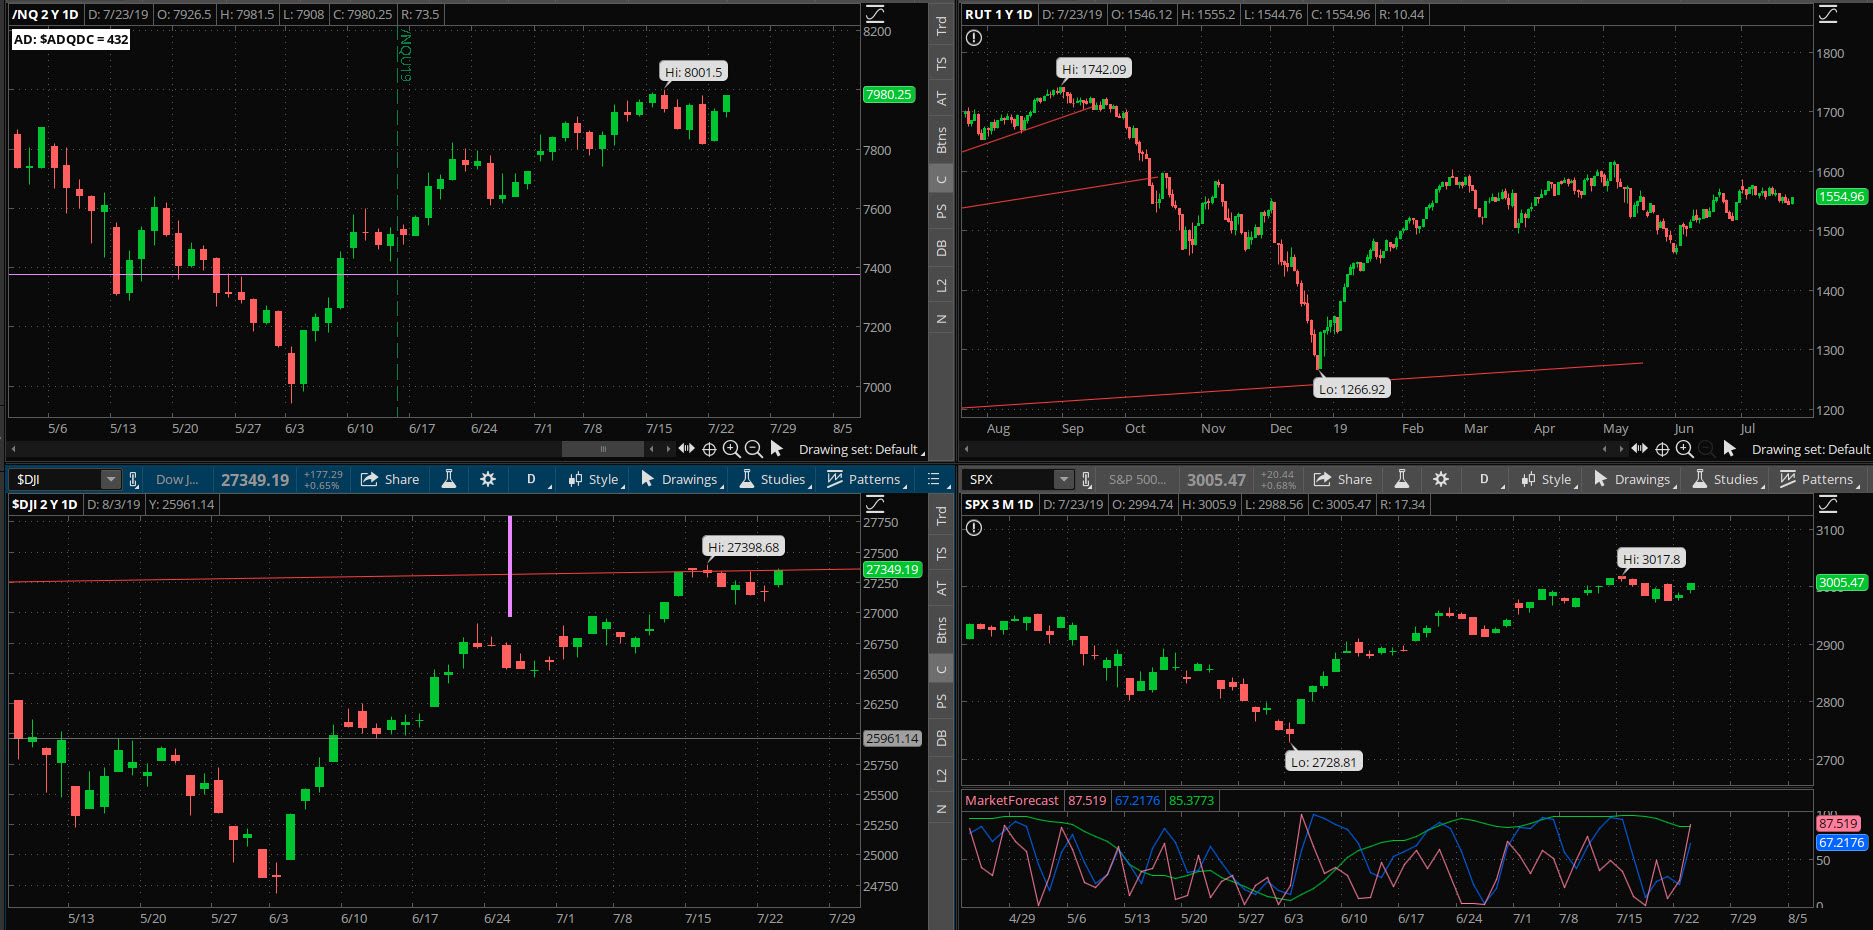Viewport: 1873px width, 930px height.
Task: Click Share button in the $DJI toolbar
Action: [390, 479]
